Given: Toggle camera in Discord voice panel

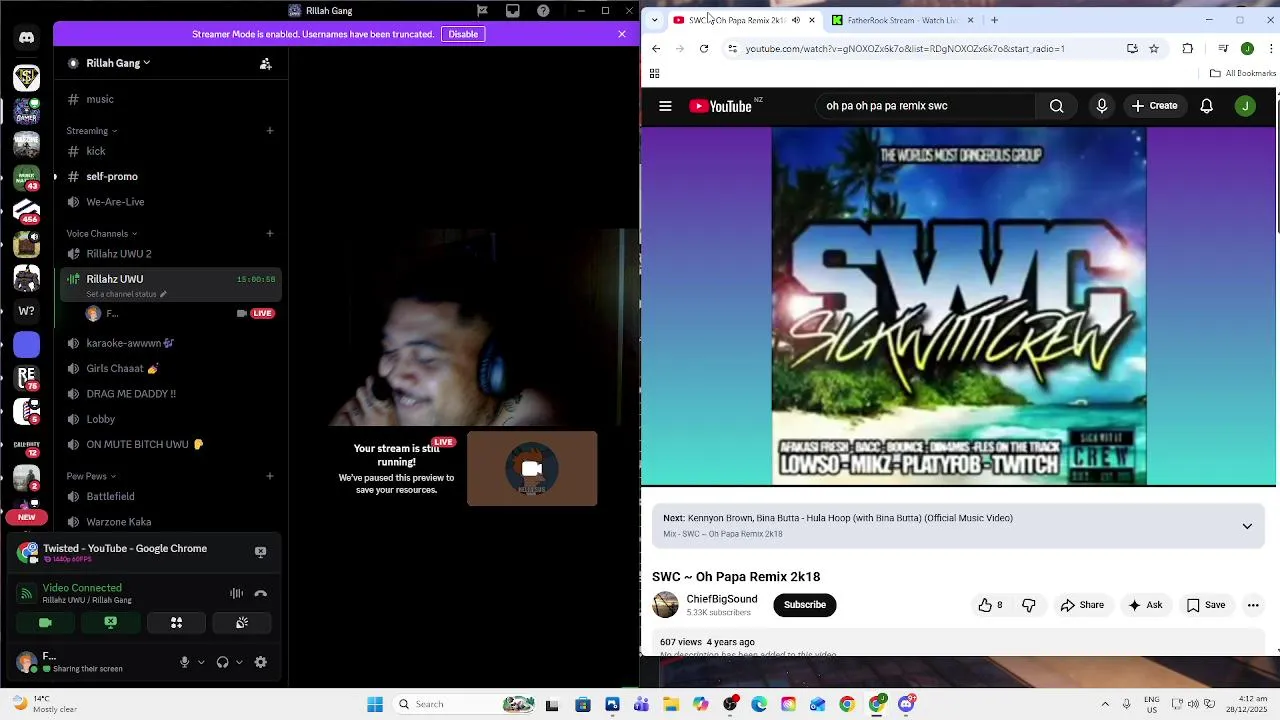Looking at the screenshot, I should coord(45,623).
